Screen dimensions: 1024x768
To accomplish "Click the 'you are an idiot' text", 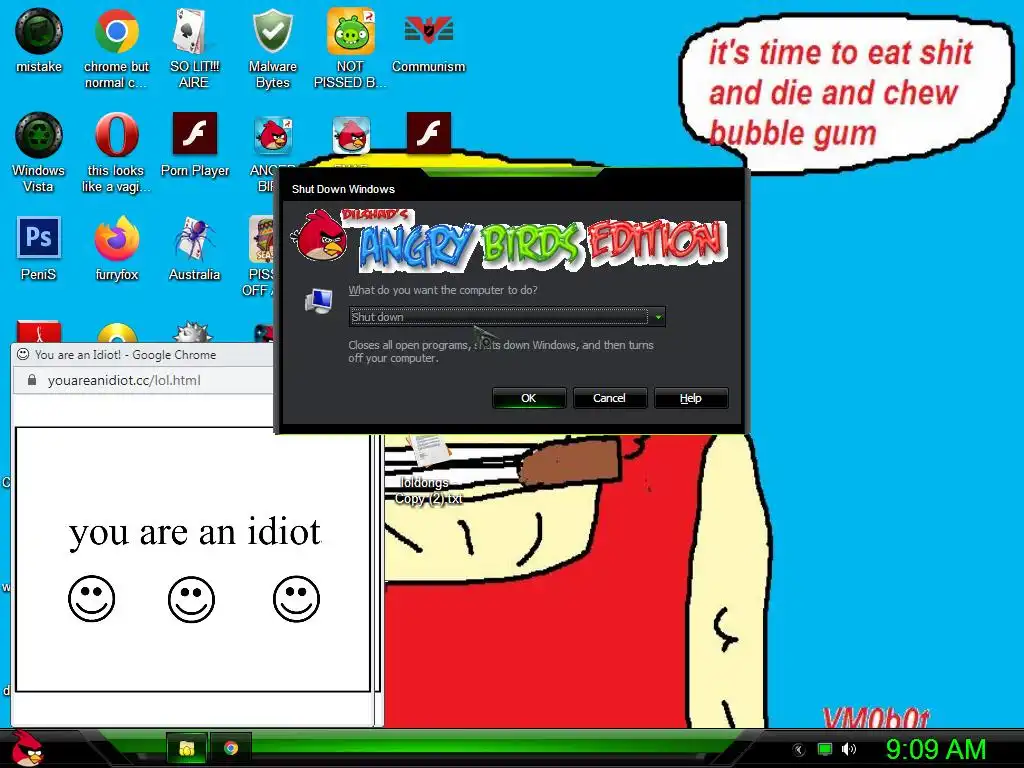I will click(195, 532).
